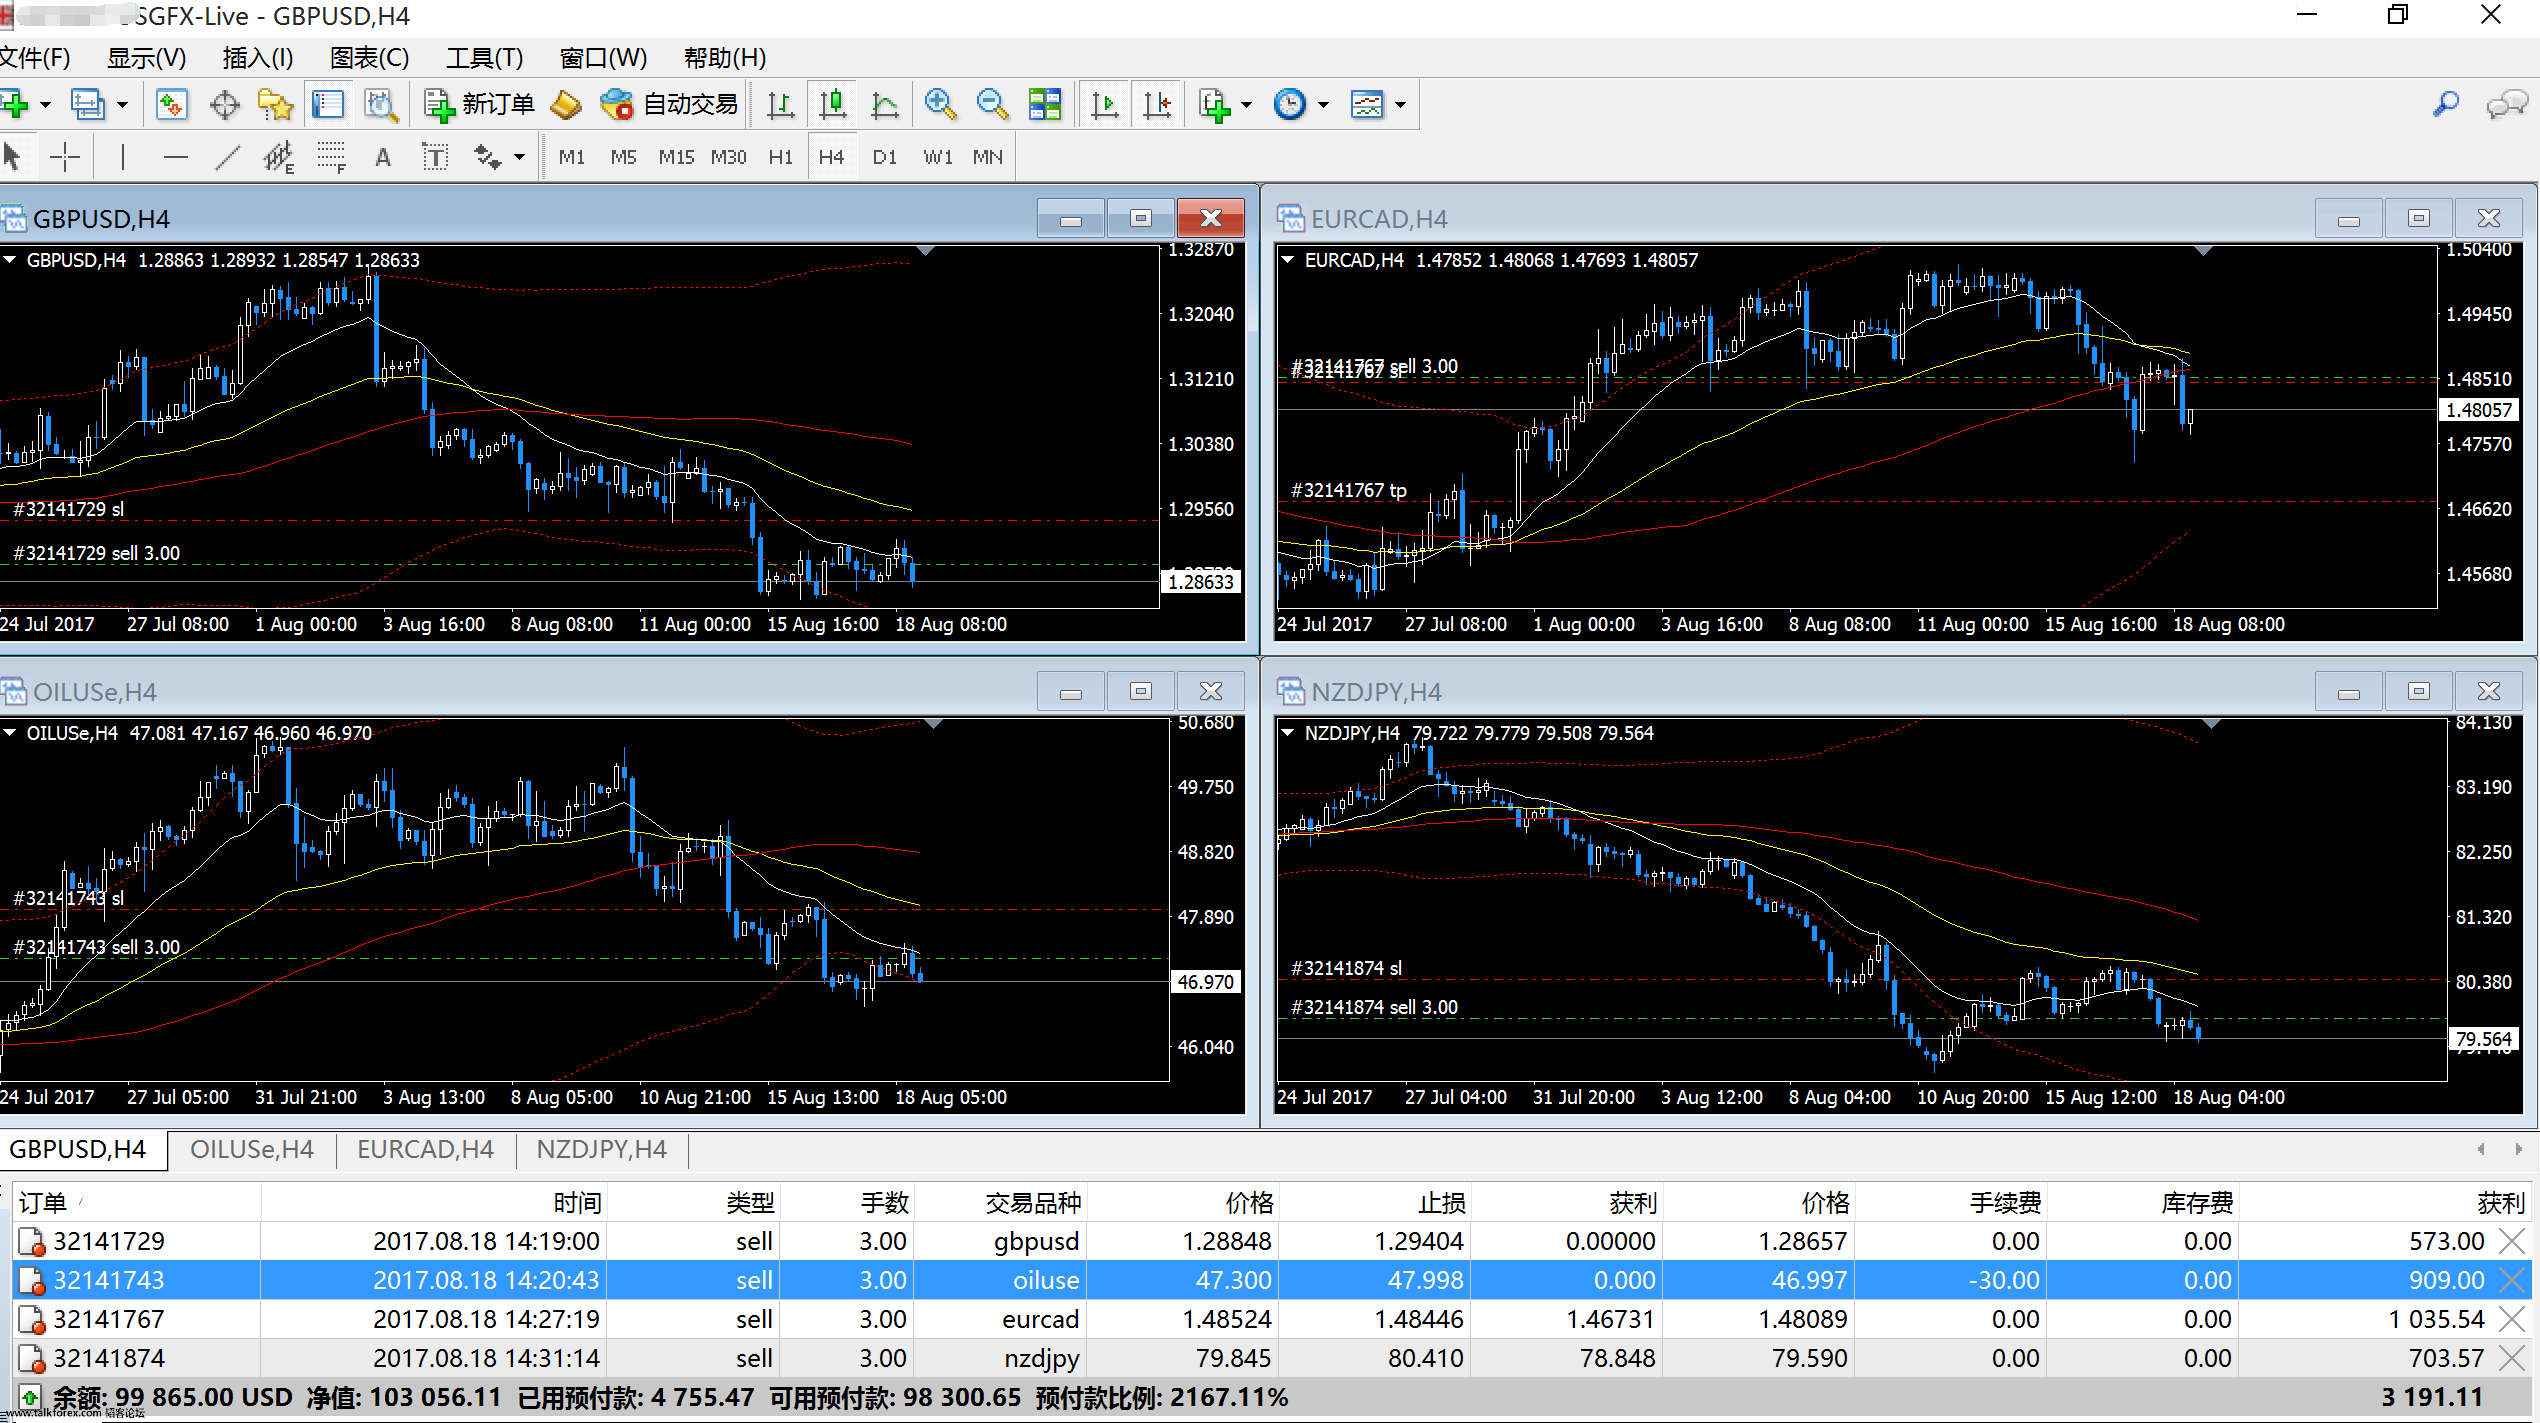Viewport: 2540px width, 1423px height.
Task: Expand the arrows objects dropdown in the drawing toolbar
Action: 519,157
